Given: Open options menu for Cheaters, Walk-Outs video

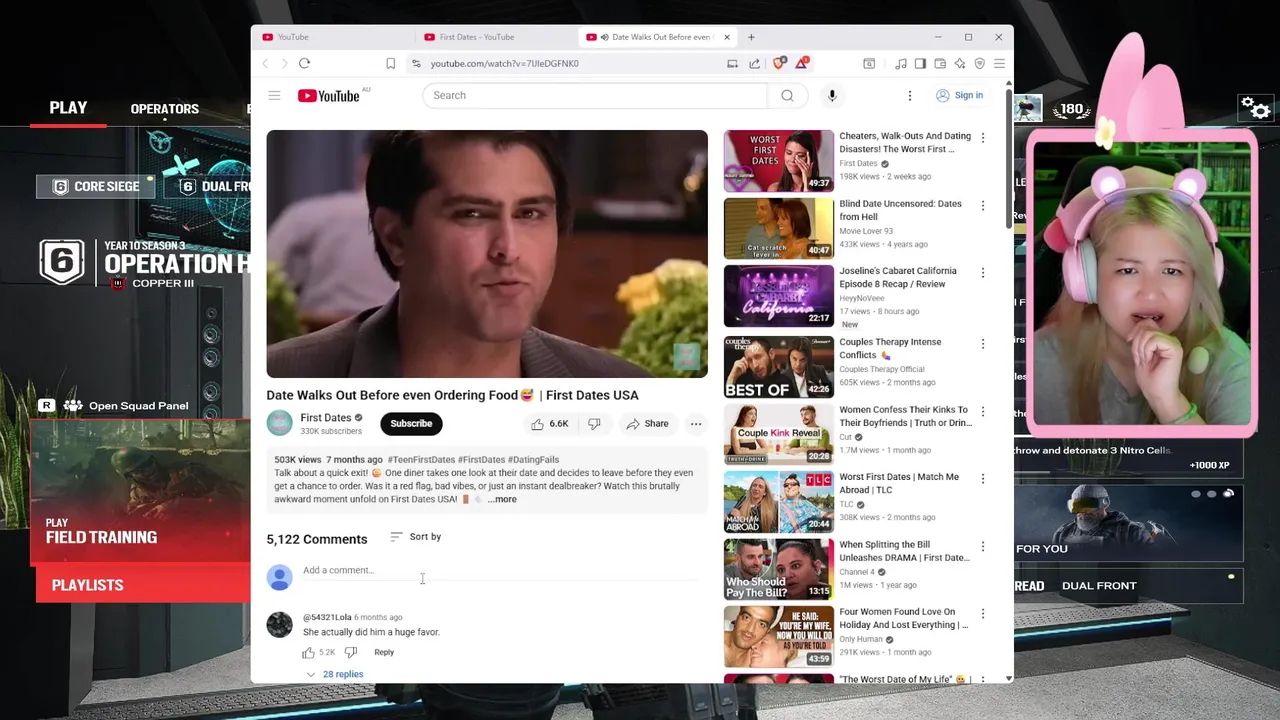Looking at the screenshot, I should 982,138.
